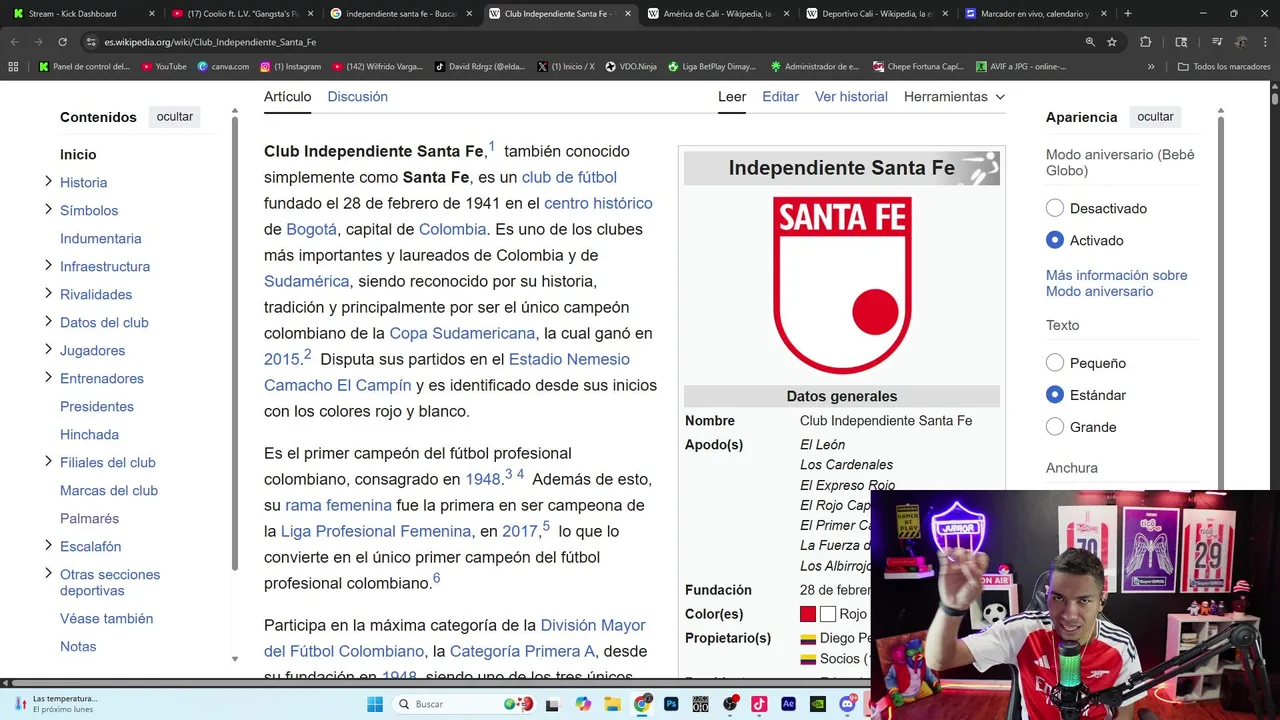Bookmark this page with the star icon
Image resolution: width=1280 pixels, height=720 pixels.
click(x=1112, y=42)
